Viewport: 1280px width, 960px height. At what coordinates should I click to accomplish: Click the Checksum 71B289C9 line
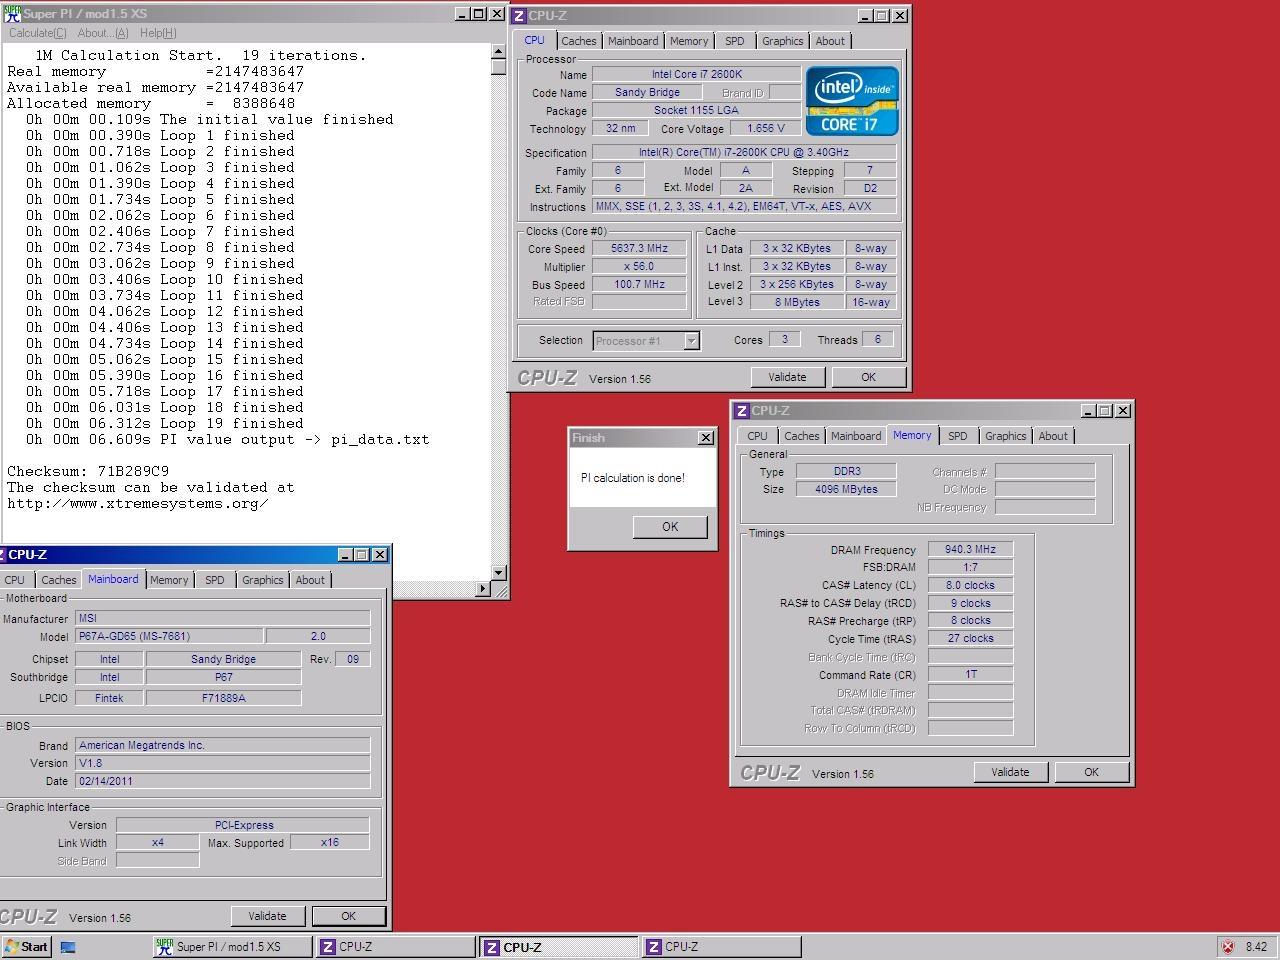tap(88, 471)
